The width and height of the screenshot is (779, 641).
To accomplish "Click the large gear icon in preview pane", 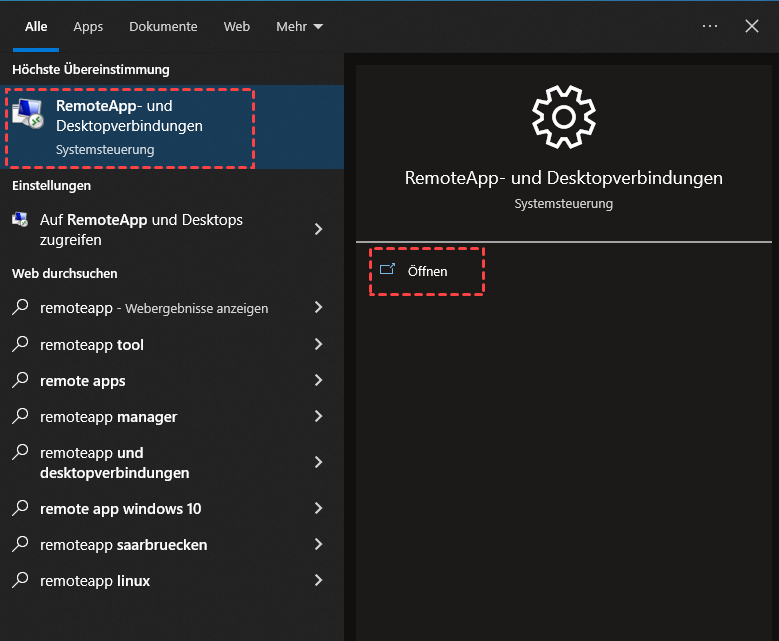I will click(x=563, y=117).
